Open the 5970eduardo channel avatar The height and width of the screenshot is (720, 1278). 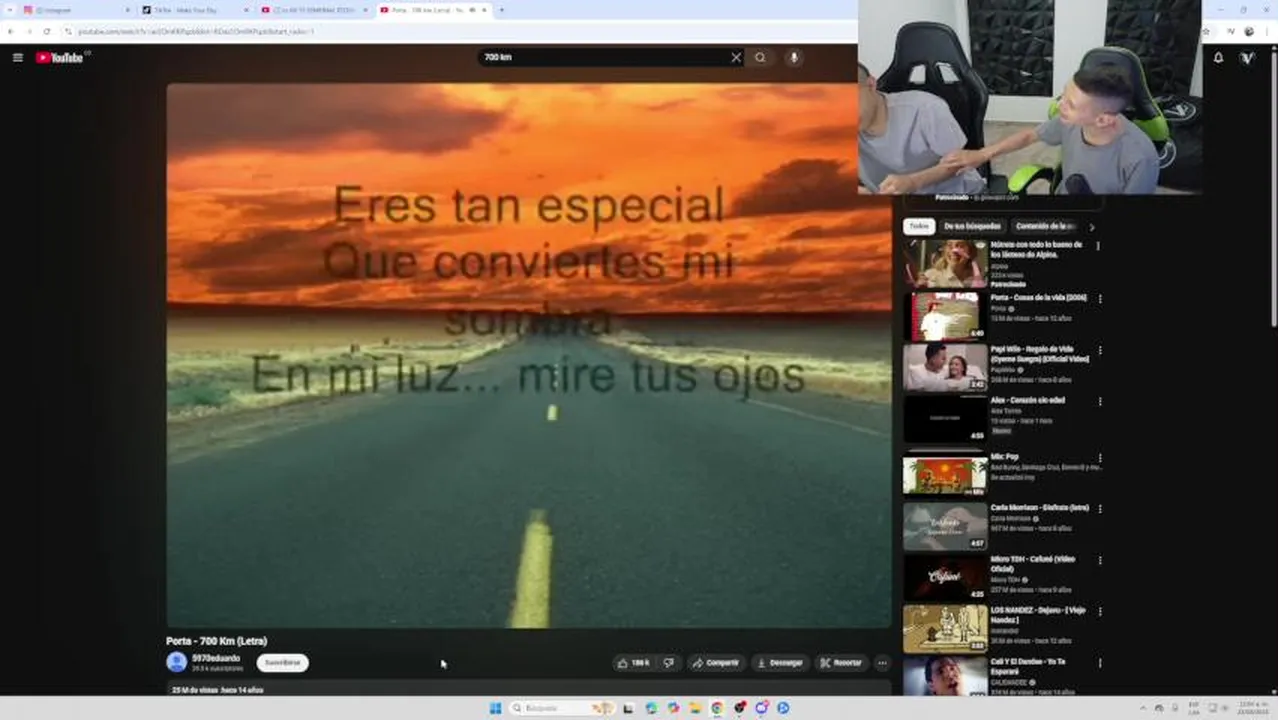pos(177,662)
